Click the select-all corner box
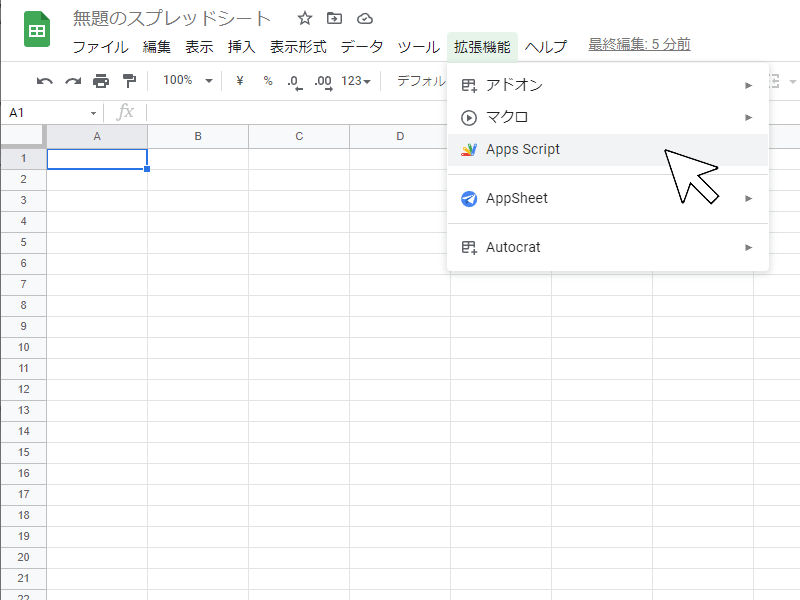 (23, 136)
